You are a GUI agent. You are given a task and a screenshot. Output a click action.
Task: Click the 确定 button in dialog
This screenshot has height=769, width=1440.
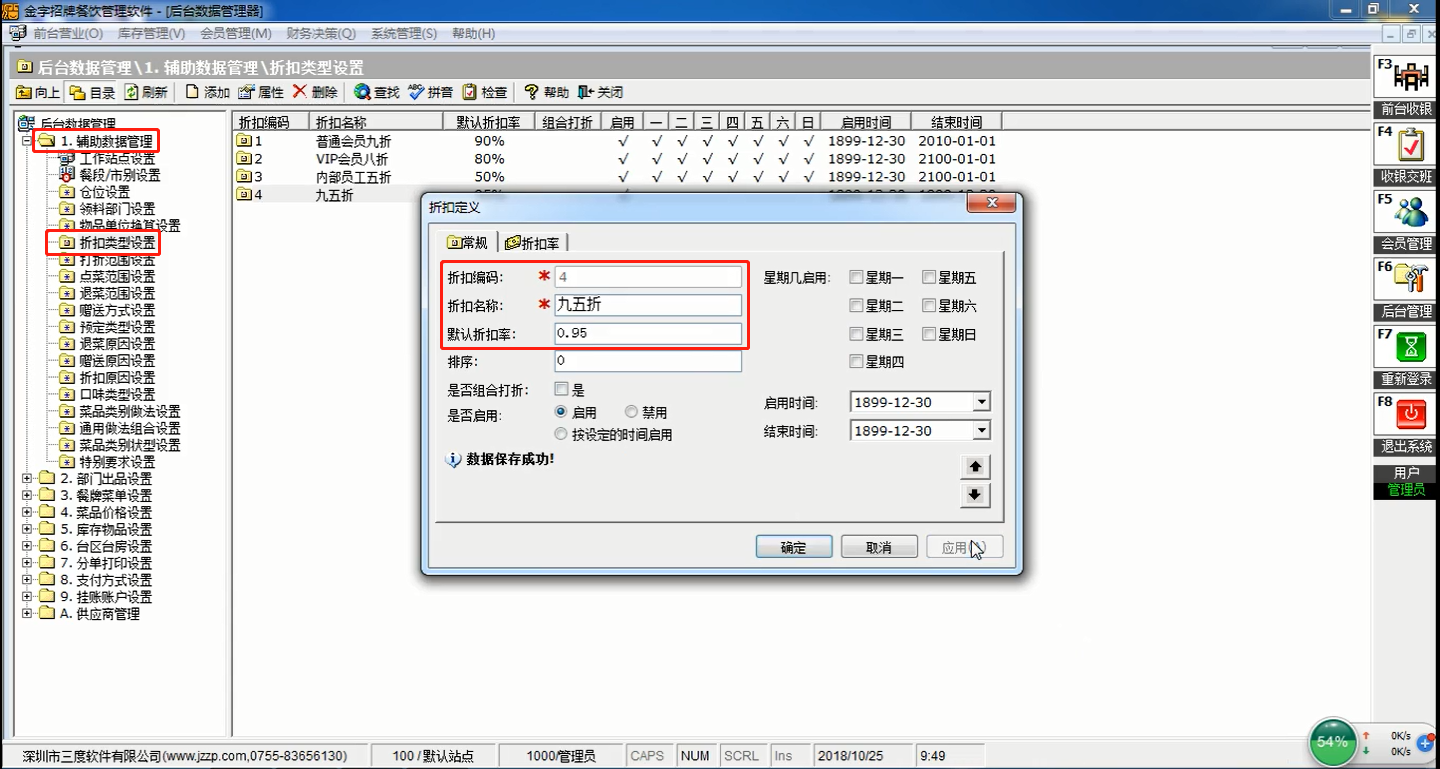794,547
